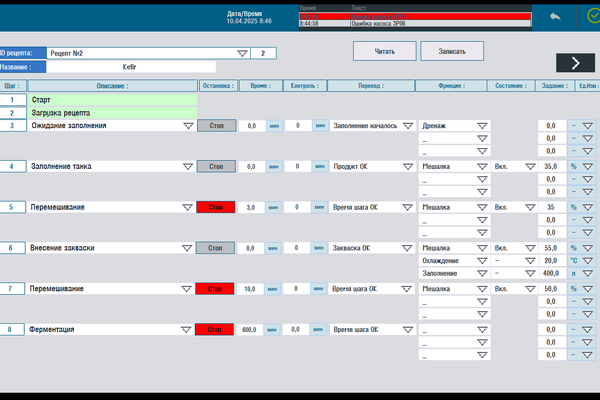600x400 pixels.
Task: Click the checkmark acknowledge icon in header
Action: [589, 17]
